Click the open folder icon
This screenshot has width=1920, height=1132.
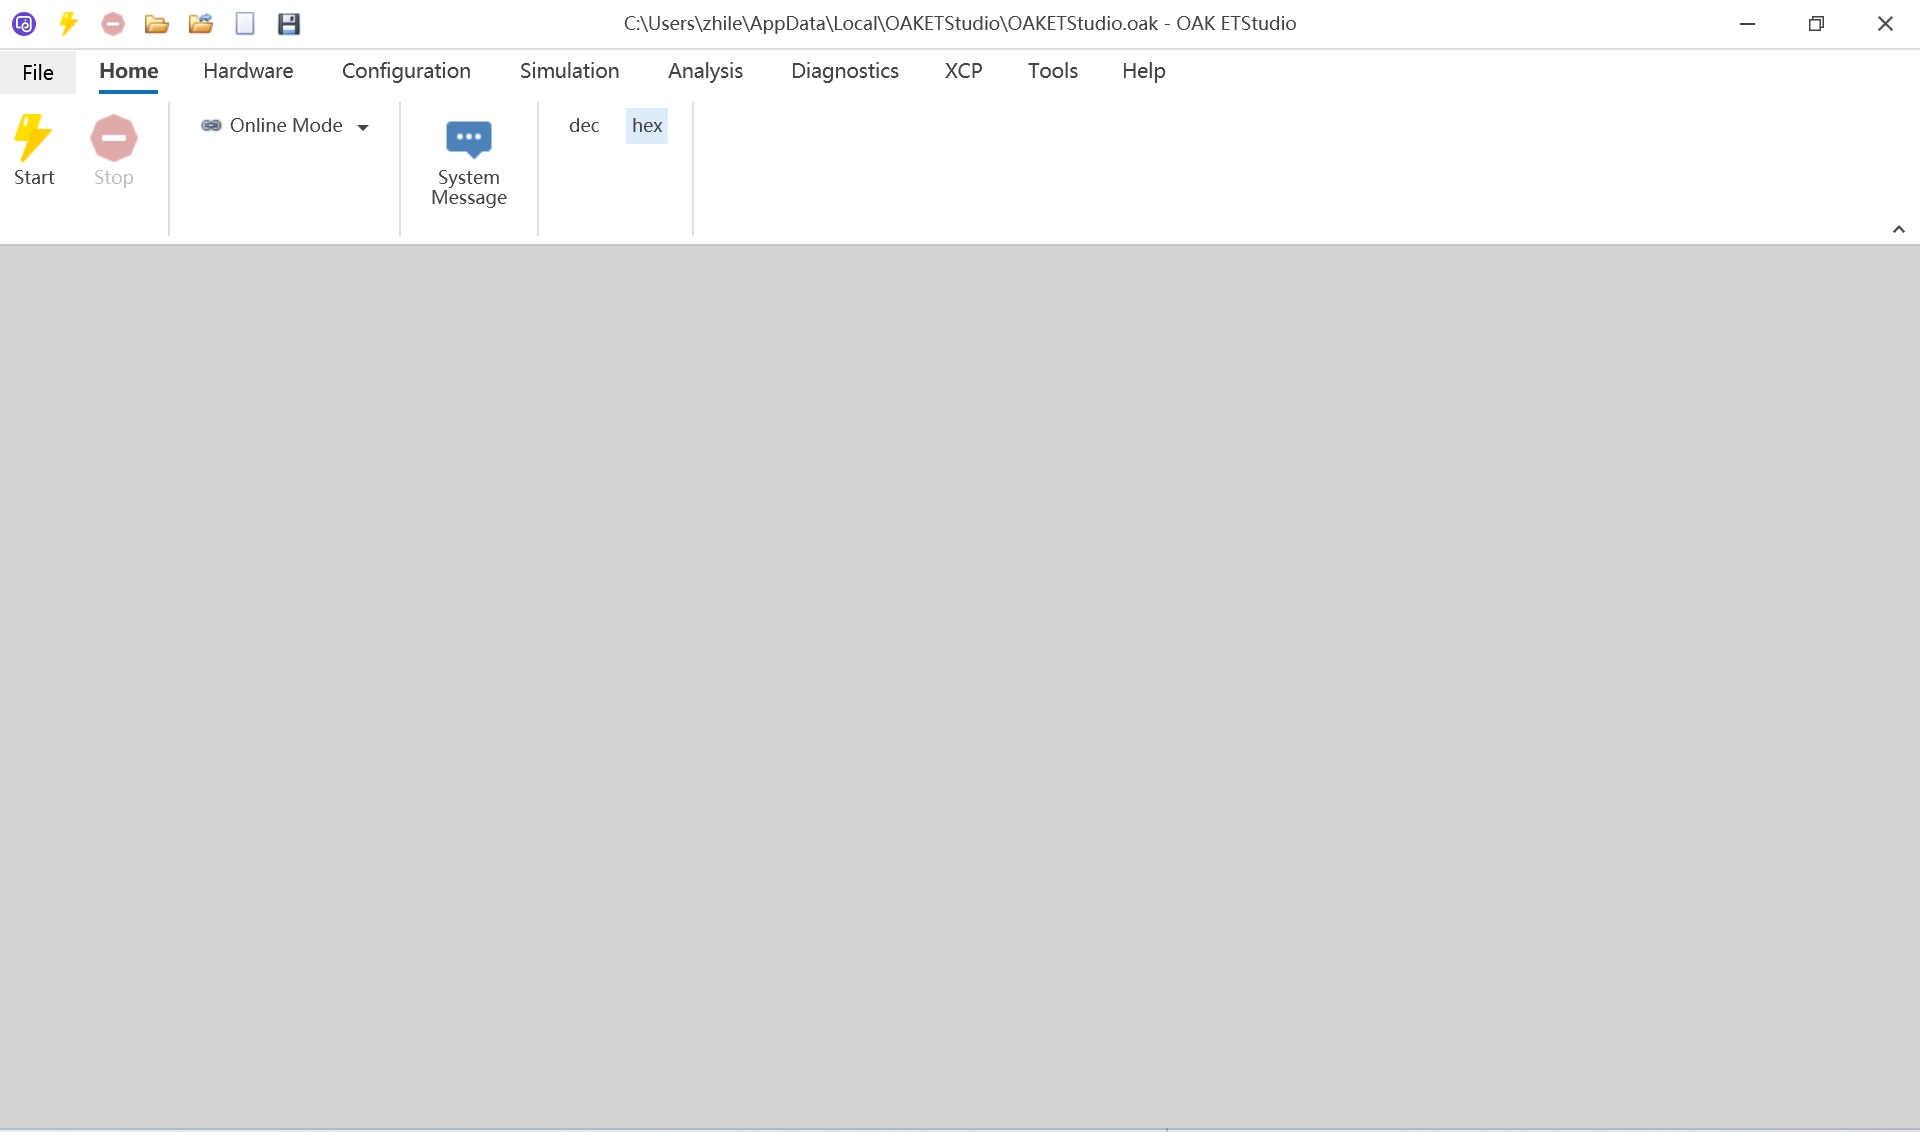click(156, 23)
